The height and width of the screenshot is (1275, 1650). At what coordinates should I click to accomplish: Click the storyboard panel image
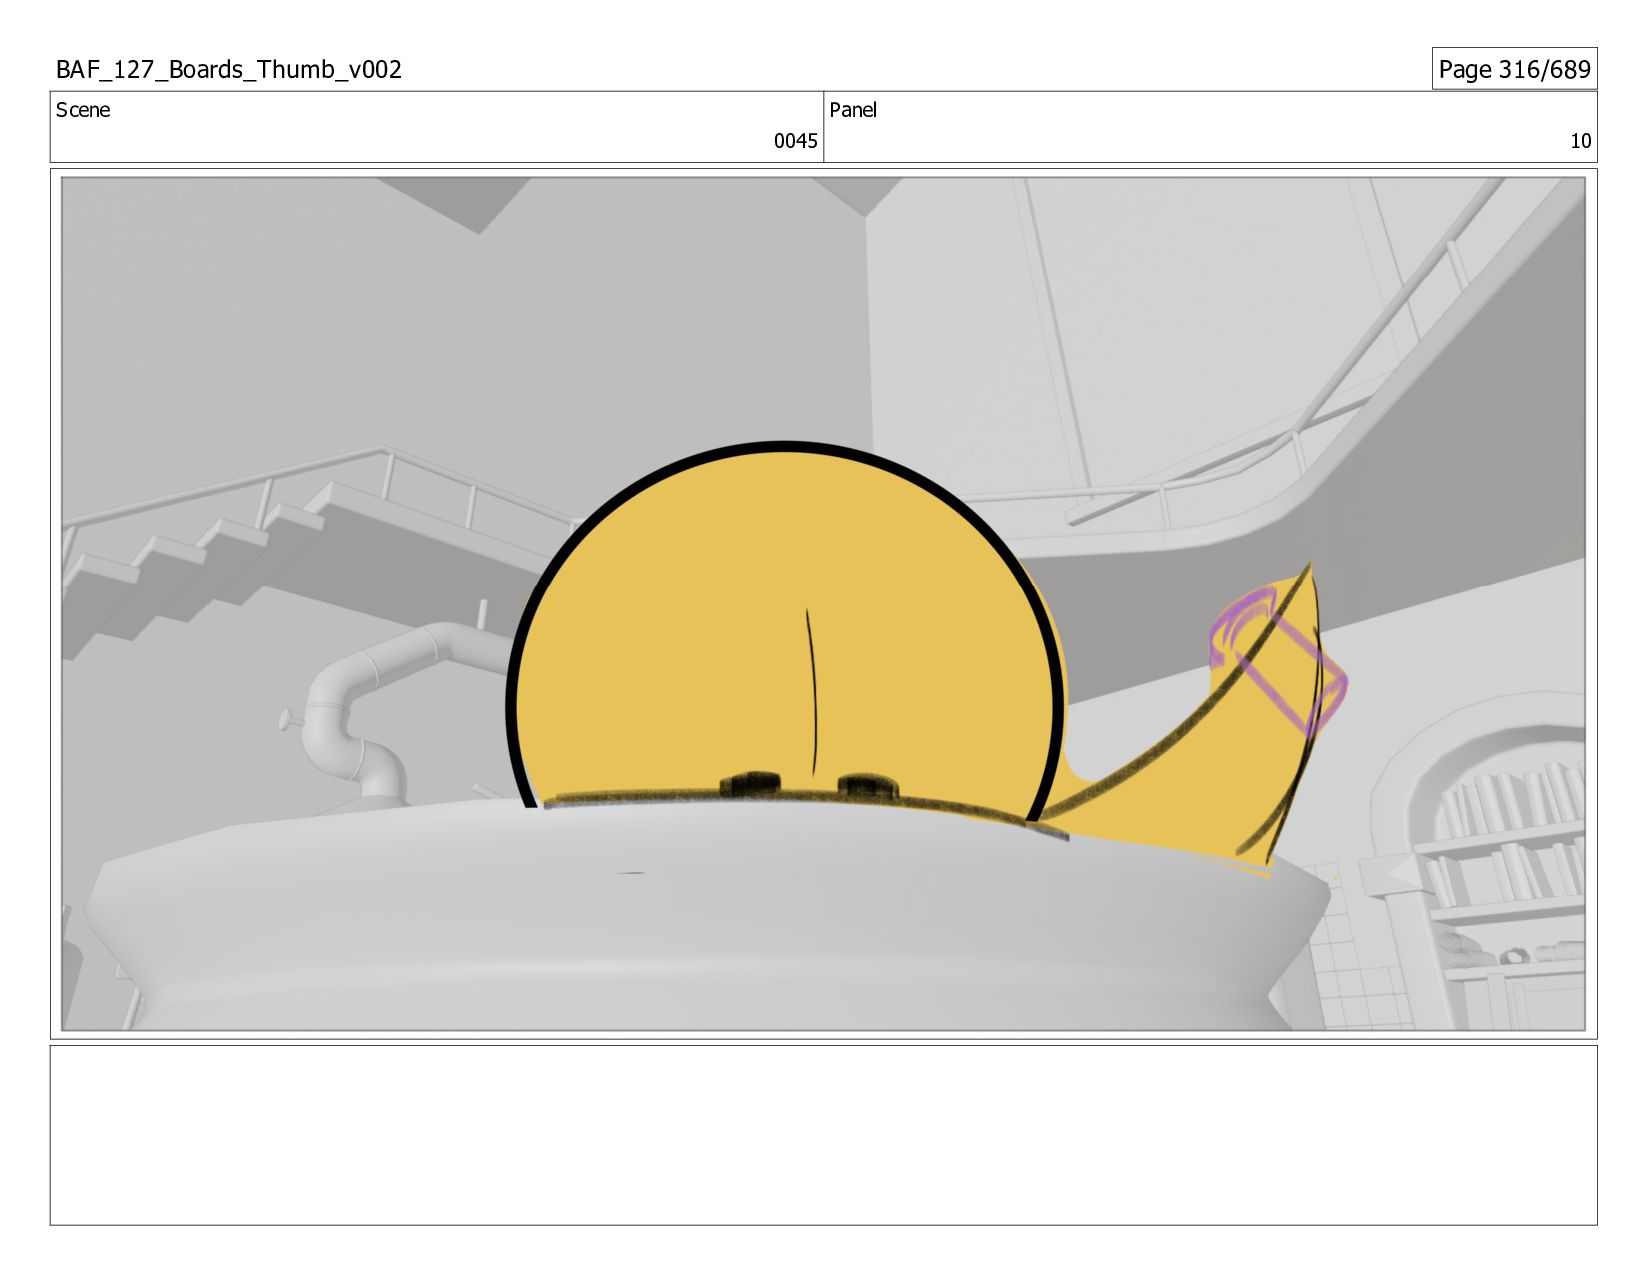click(823, 604)
